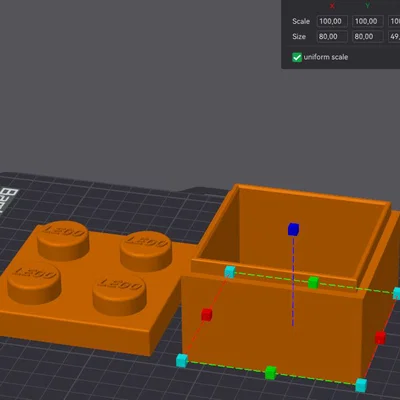This screenshot has height=400, width=400.
Task: Click the "Scale" row label
Action: pyautogui.click(x=301, y=21)
